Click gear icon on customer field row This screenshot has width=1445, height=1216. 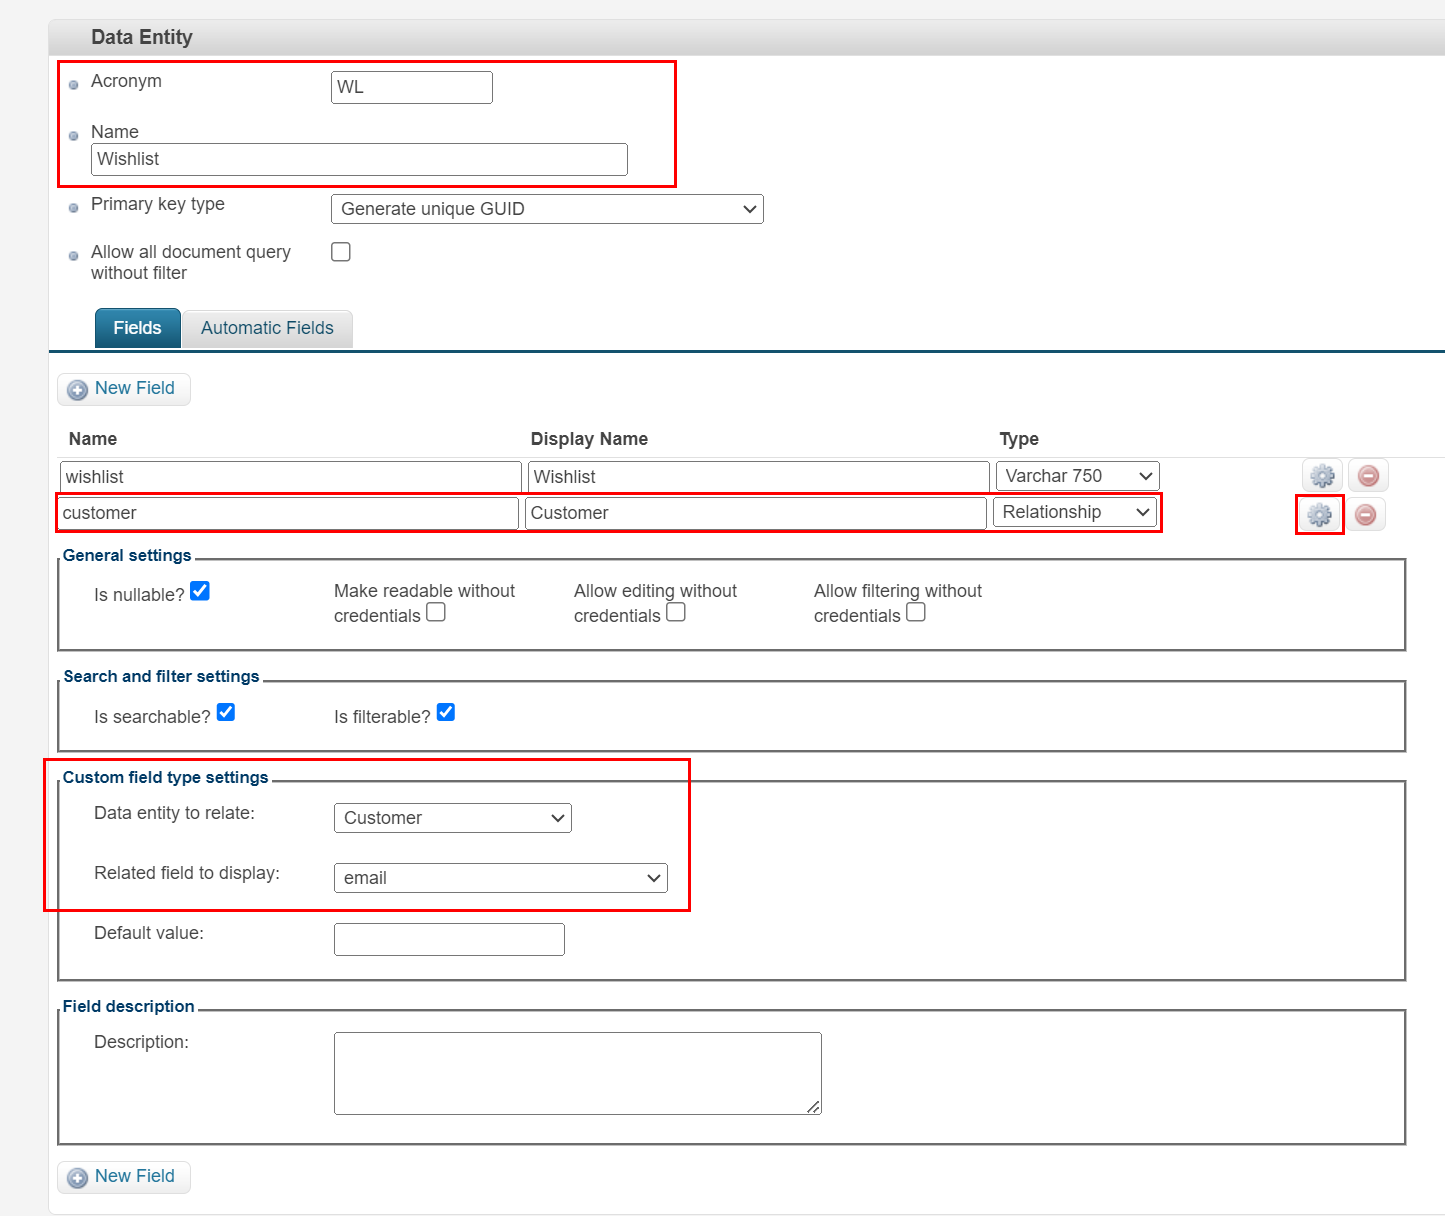1319,514
